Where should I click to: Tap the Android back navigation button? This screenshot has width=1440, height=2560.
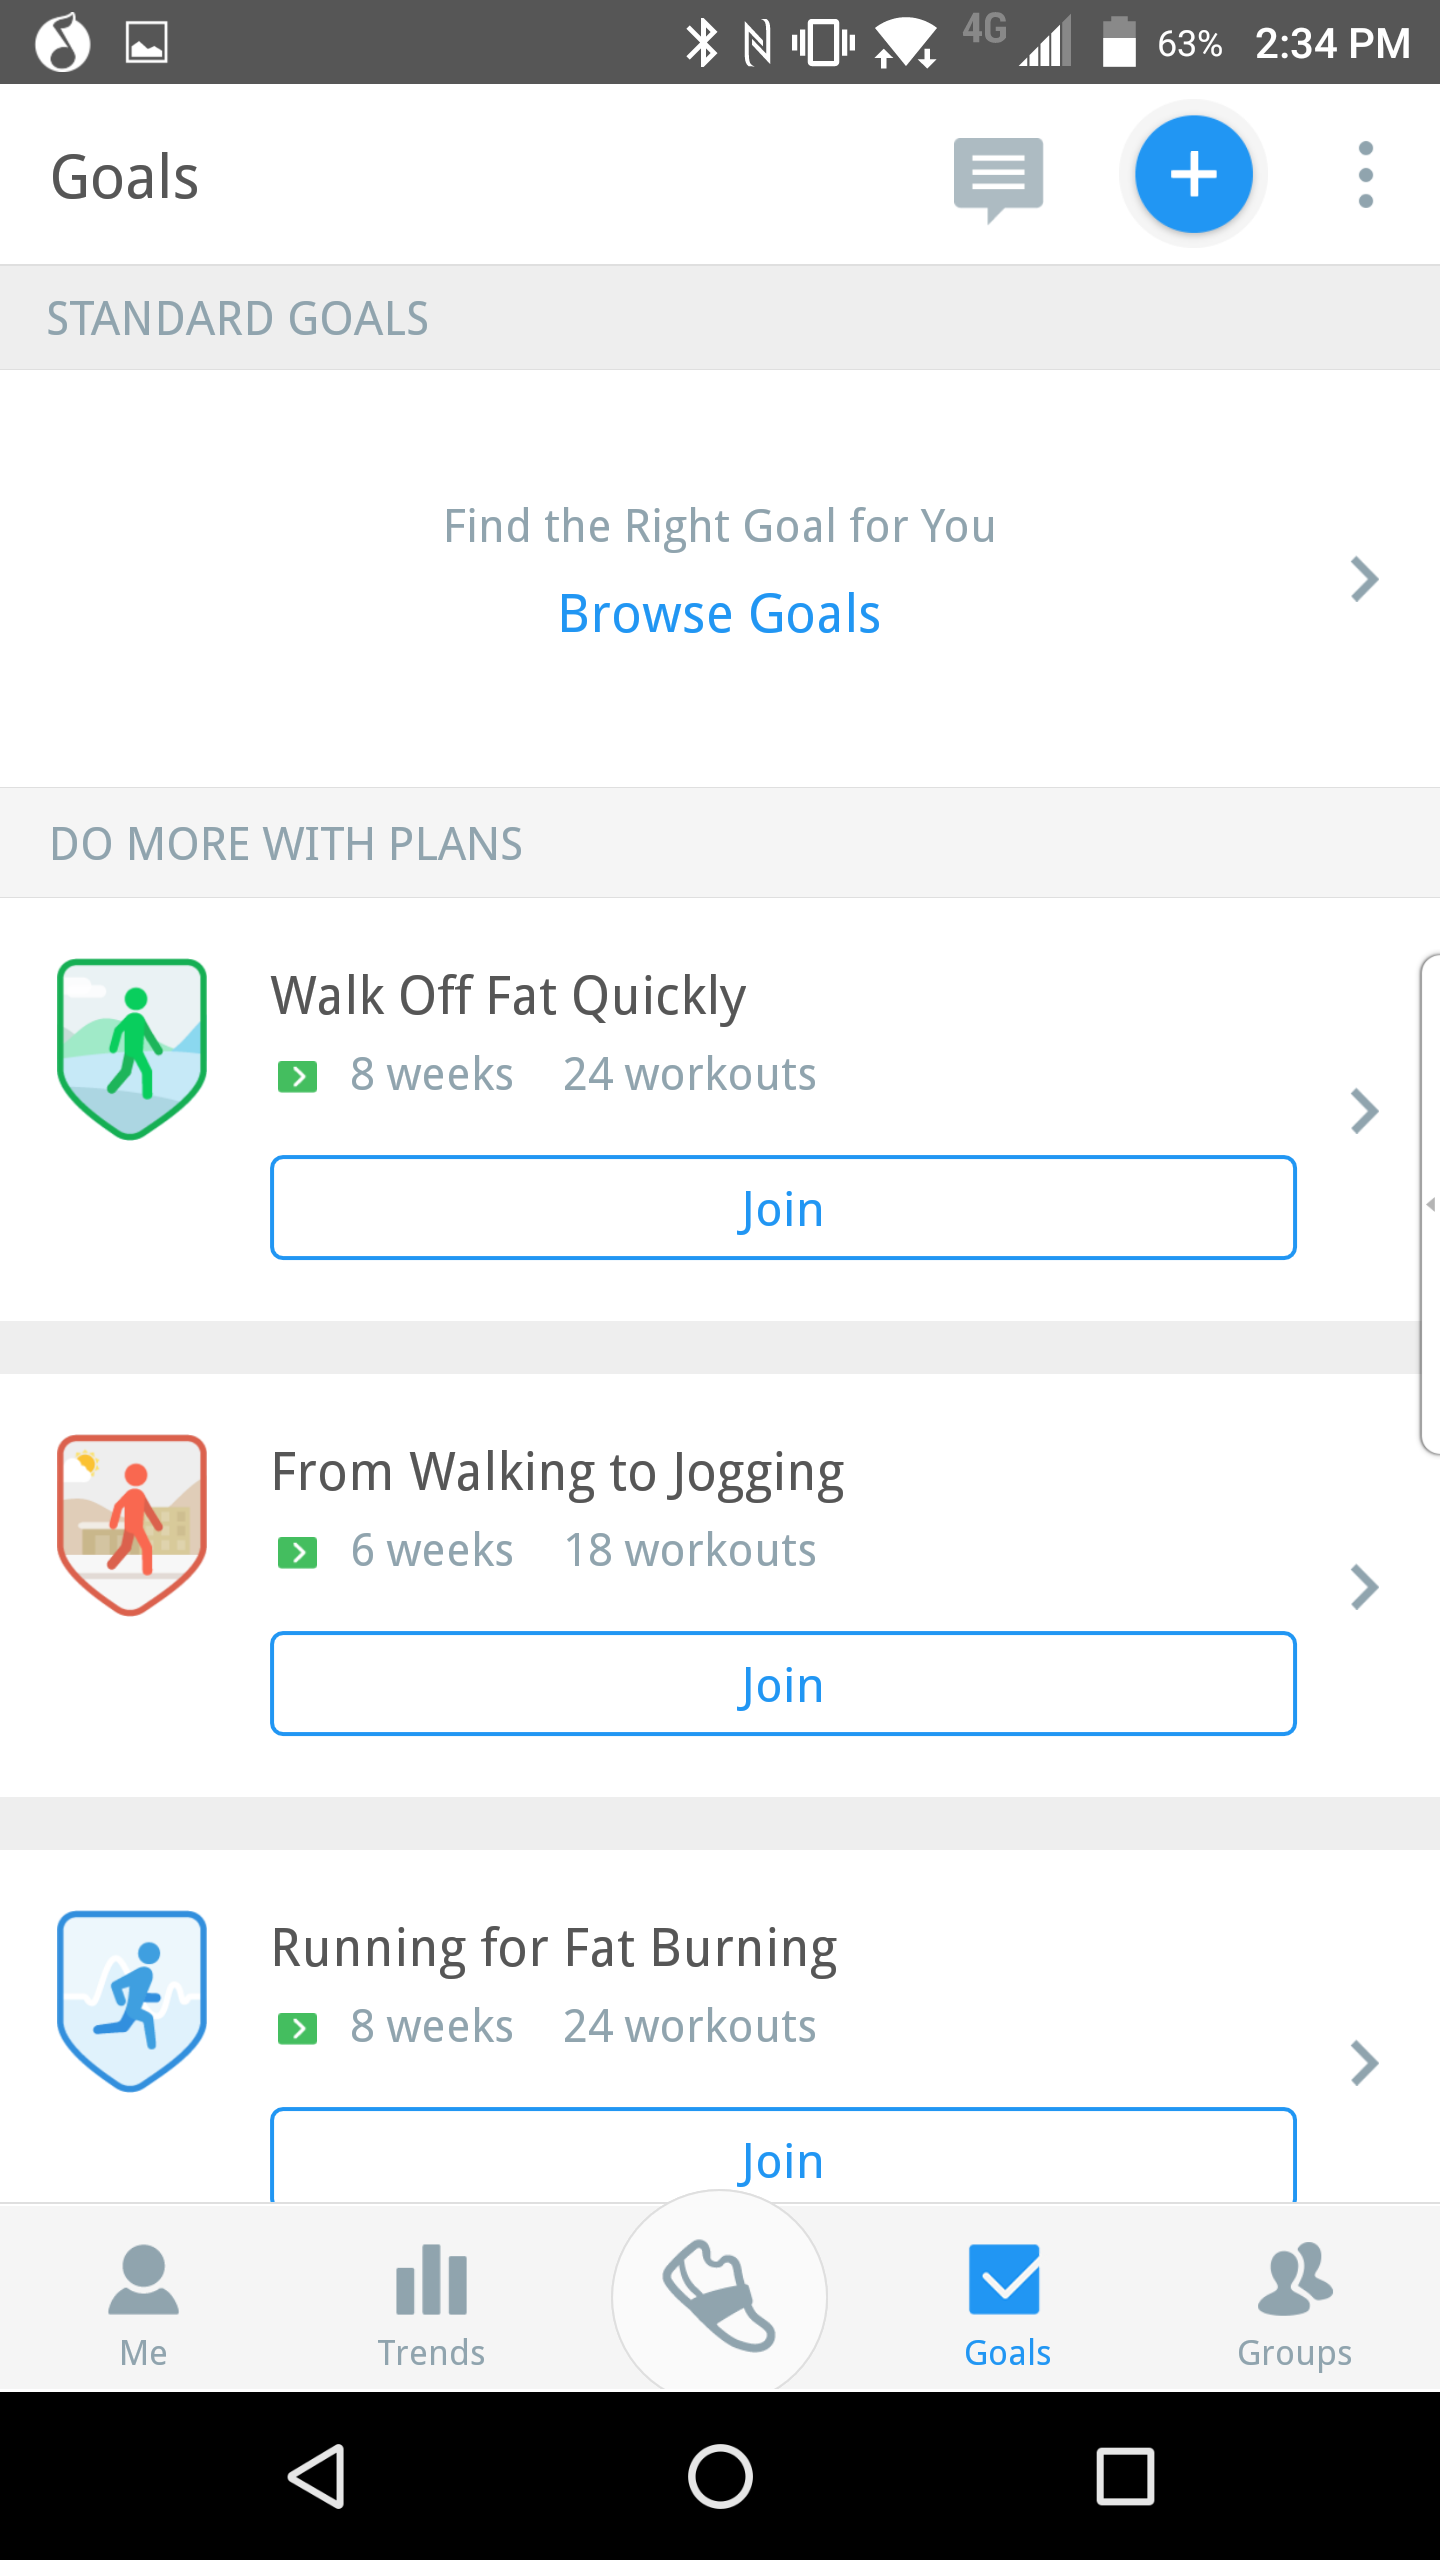point(317,2476)
